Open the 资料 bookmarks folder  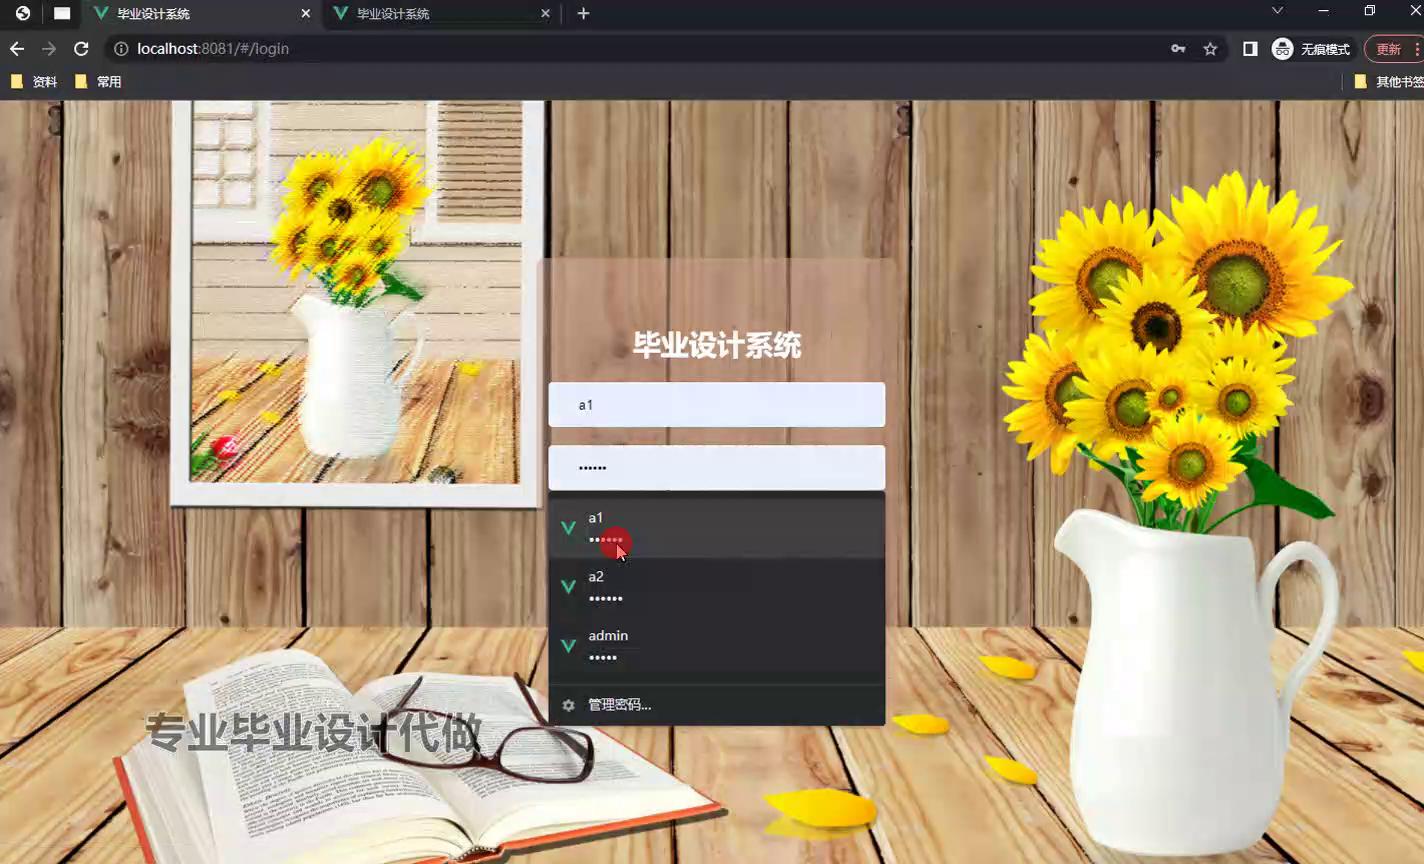(x=34, y=82)
